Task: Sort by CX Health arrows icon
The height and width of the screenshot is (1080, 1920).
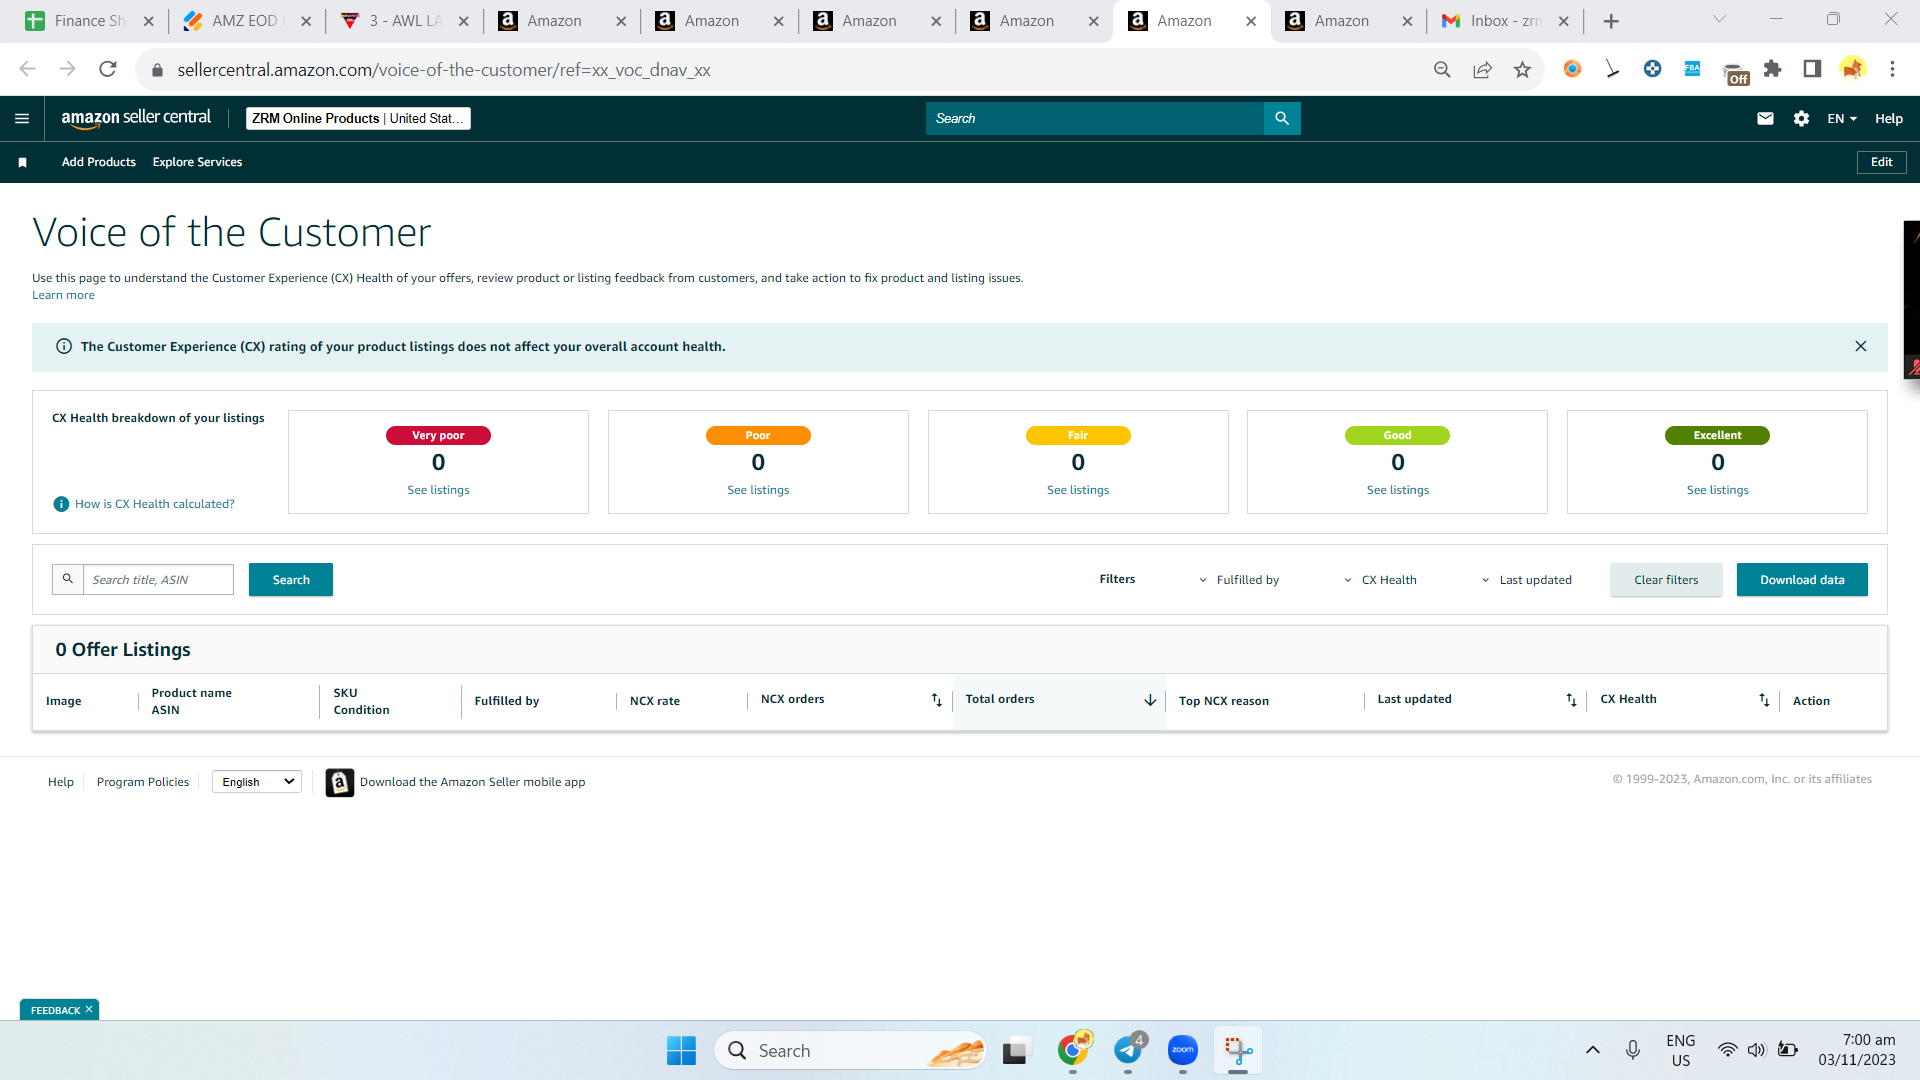Action: (1764, 700)
